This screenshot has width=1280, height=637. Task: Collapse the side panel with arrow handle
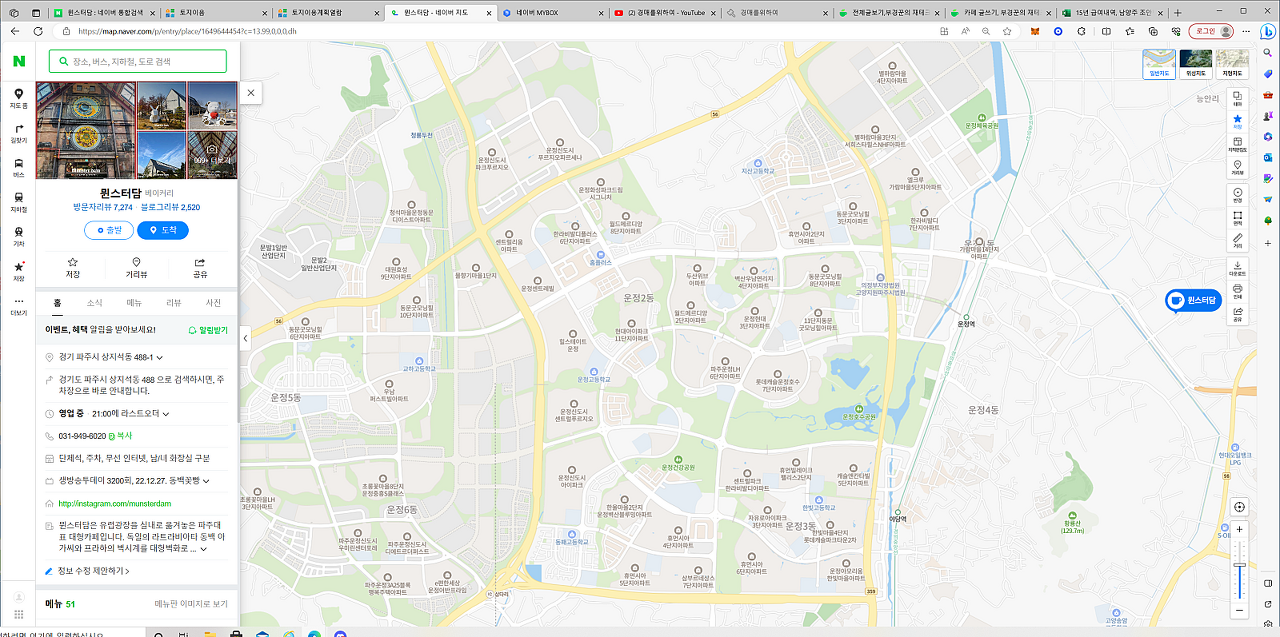[245, 339]
